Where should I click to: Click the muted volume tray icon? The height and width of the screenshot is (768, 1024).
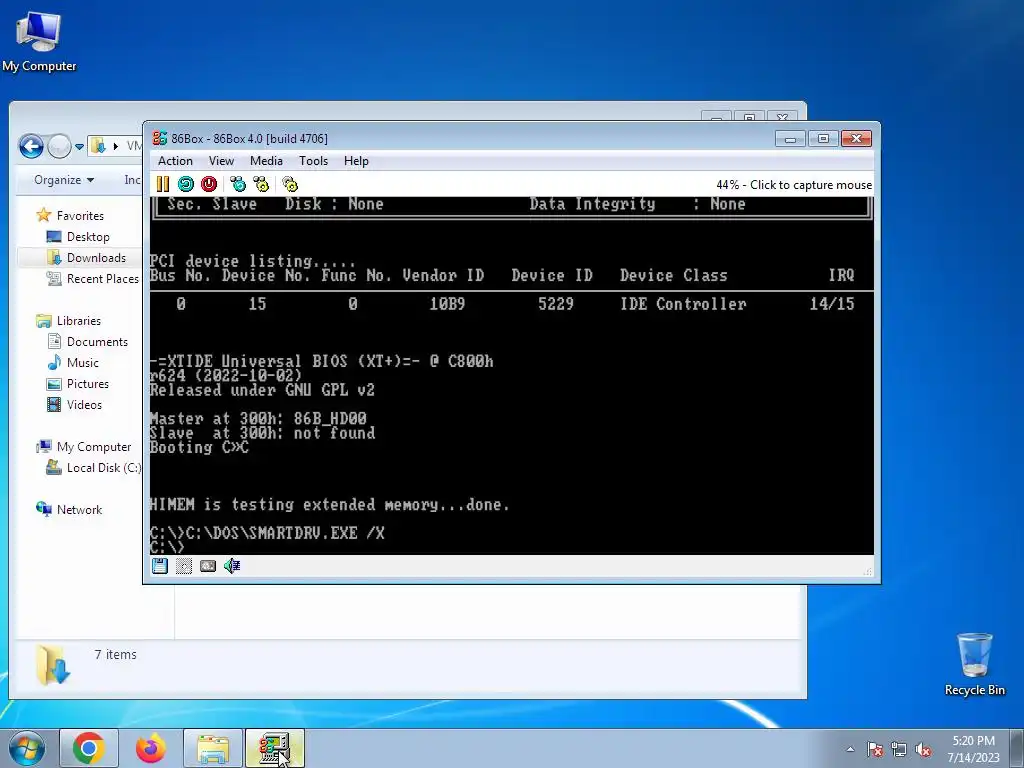(923, 749)
